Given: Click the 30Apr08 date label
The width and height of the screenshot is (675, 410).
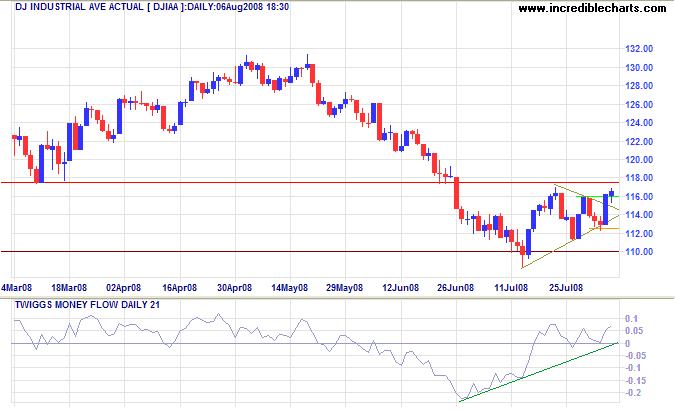Looking at the screenshot, I should coord(234,288).
